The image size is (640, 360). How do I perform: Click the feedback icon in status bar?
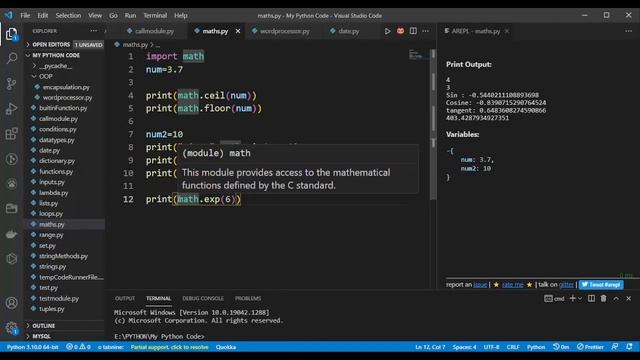pos(615,347)
